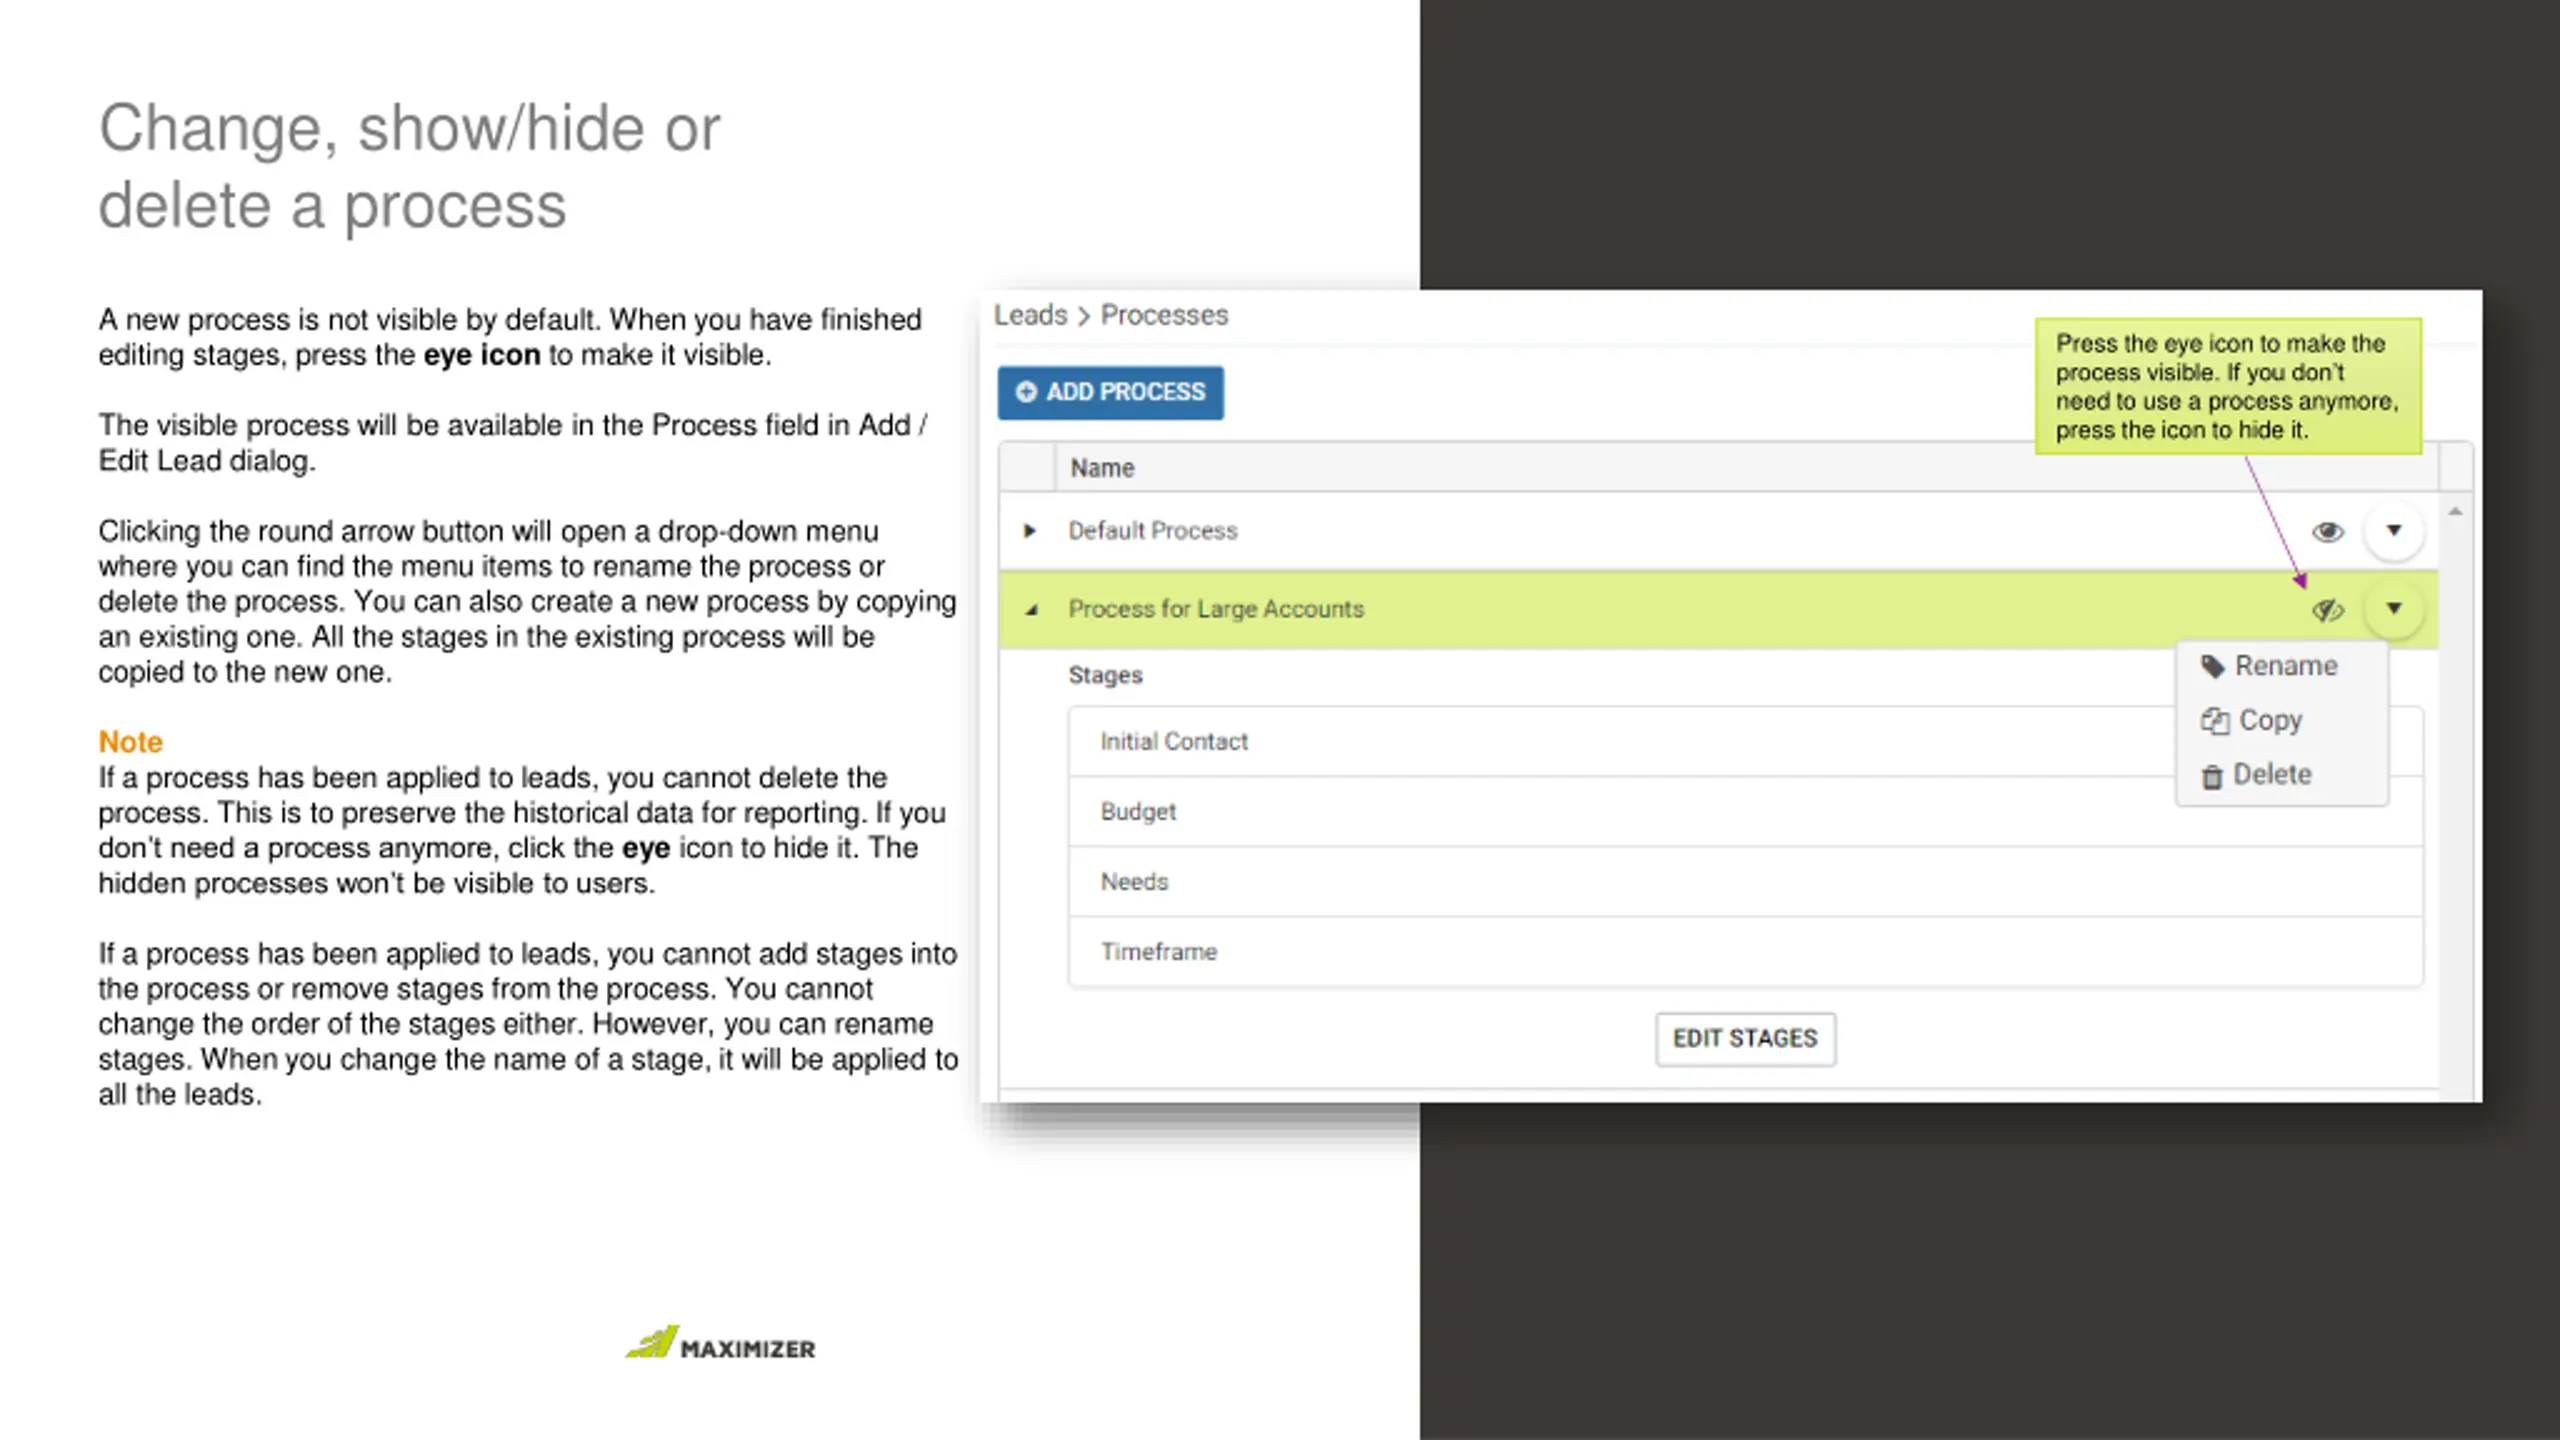Show the hidden Process for Large Accounts
Image resolution: width=2560 pixels, height=1440 pixels.
(2327, 609)
